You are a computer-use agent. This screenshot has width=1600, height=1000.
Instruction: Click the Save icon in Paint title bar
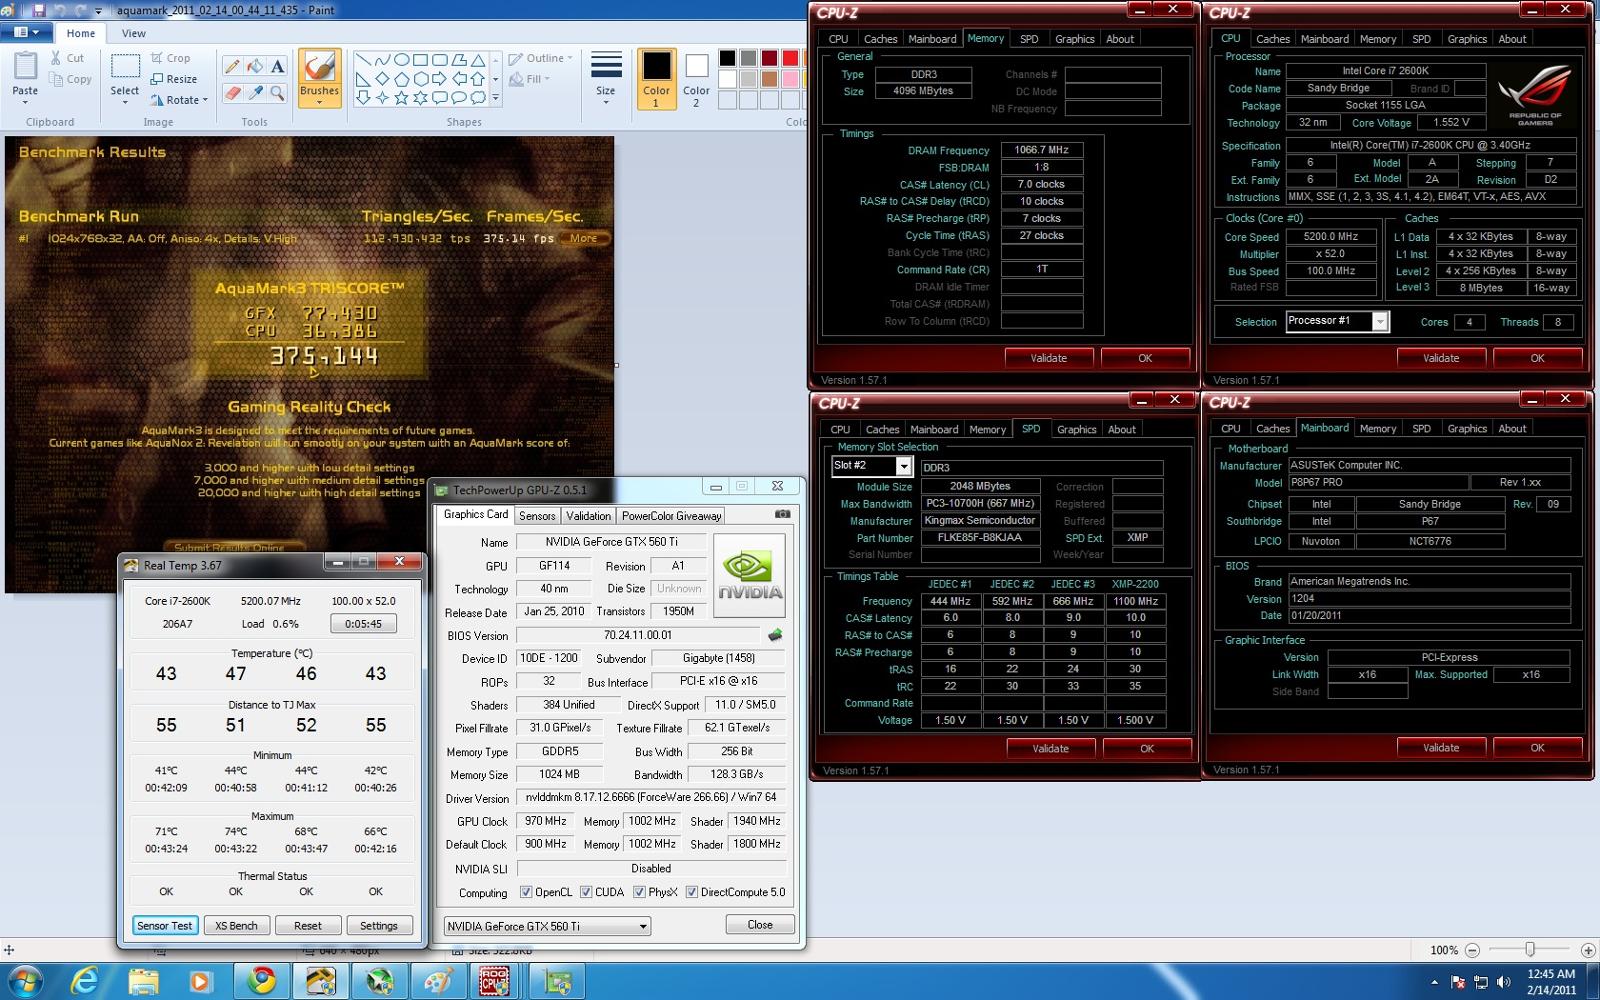pyautogui.click(x=39, y=10)
